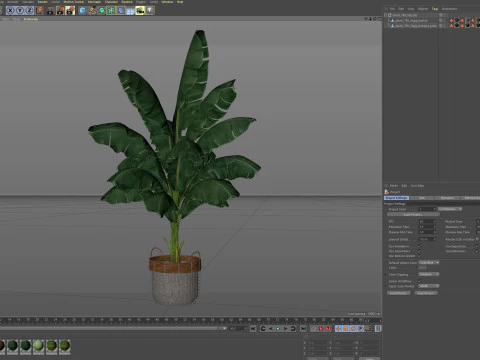Image resolution: width=480 pixels, height=360 pixels.
Task: Select the light green material thumbnail
Action: click(x=38, y=346)
